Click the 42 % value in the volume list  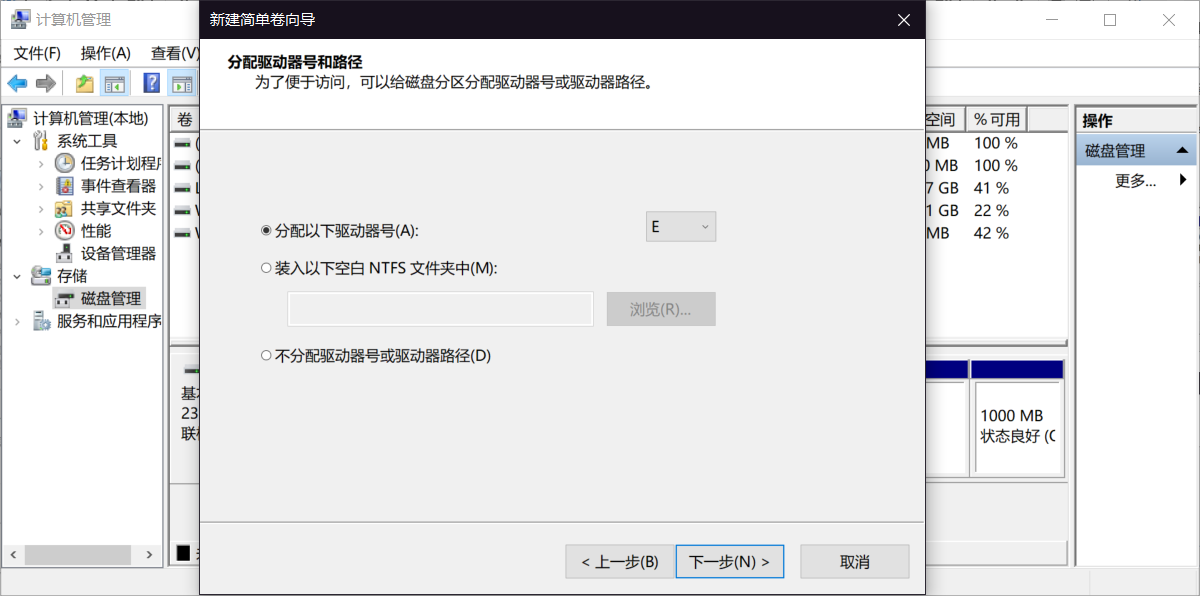click(991, 233)
